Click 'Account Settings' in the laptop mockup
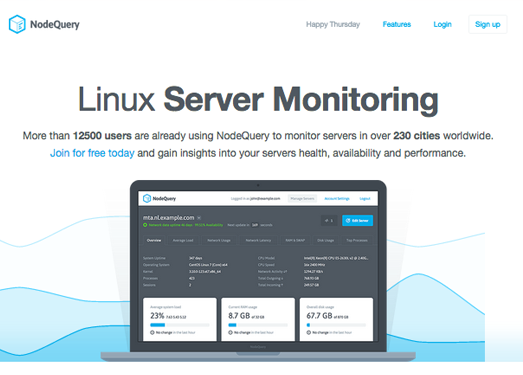 337,199
